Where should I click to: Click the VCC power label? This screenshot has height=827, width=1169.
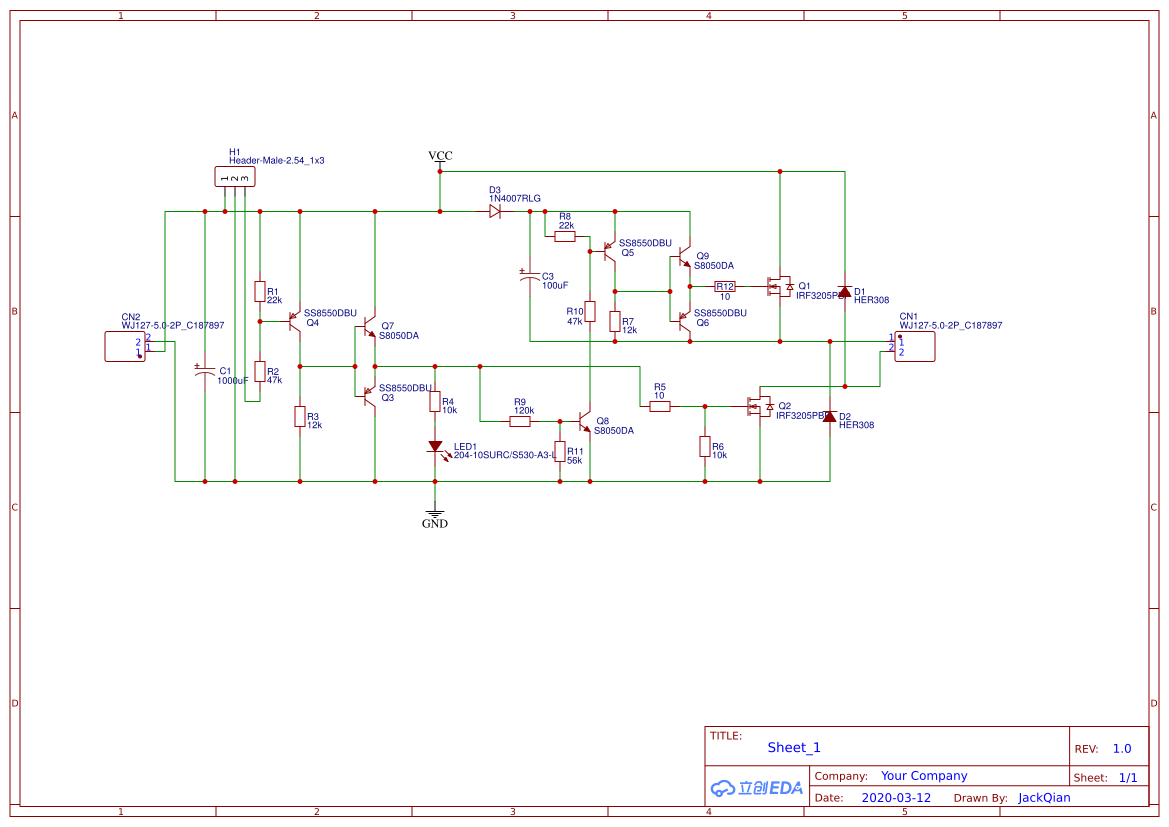click(x=440, y=156)
